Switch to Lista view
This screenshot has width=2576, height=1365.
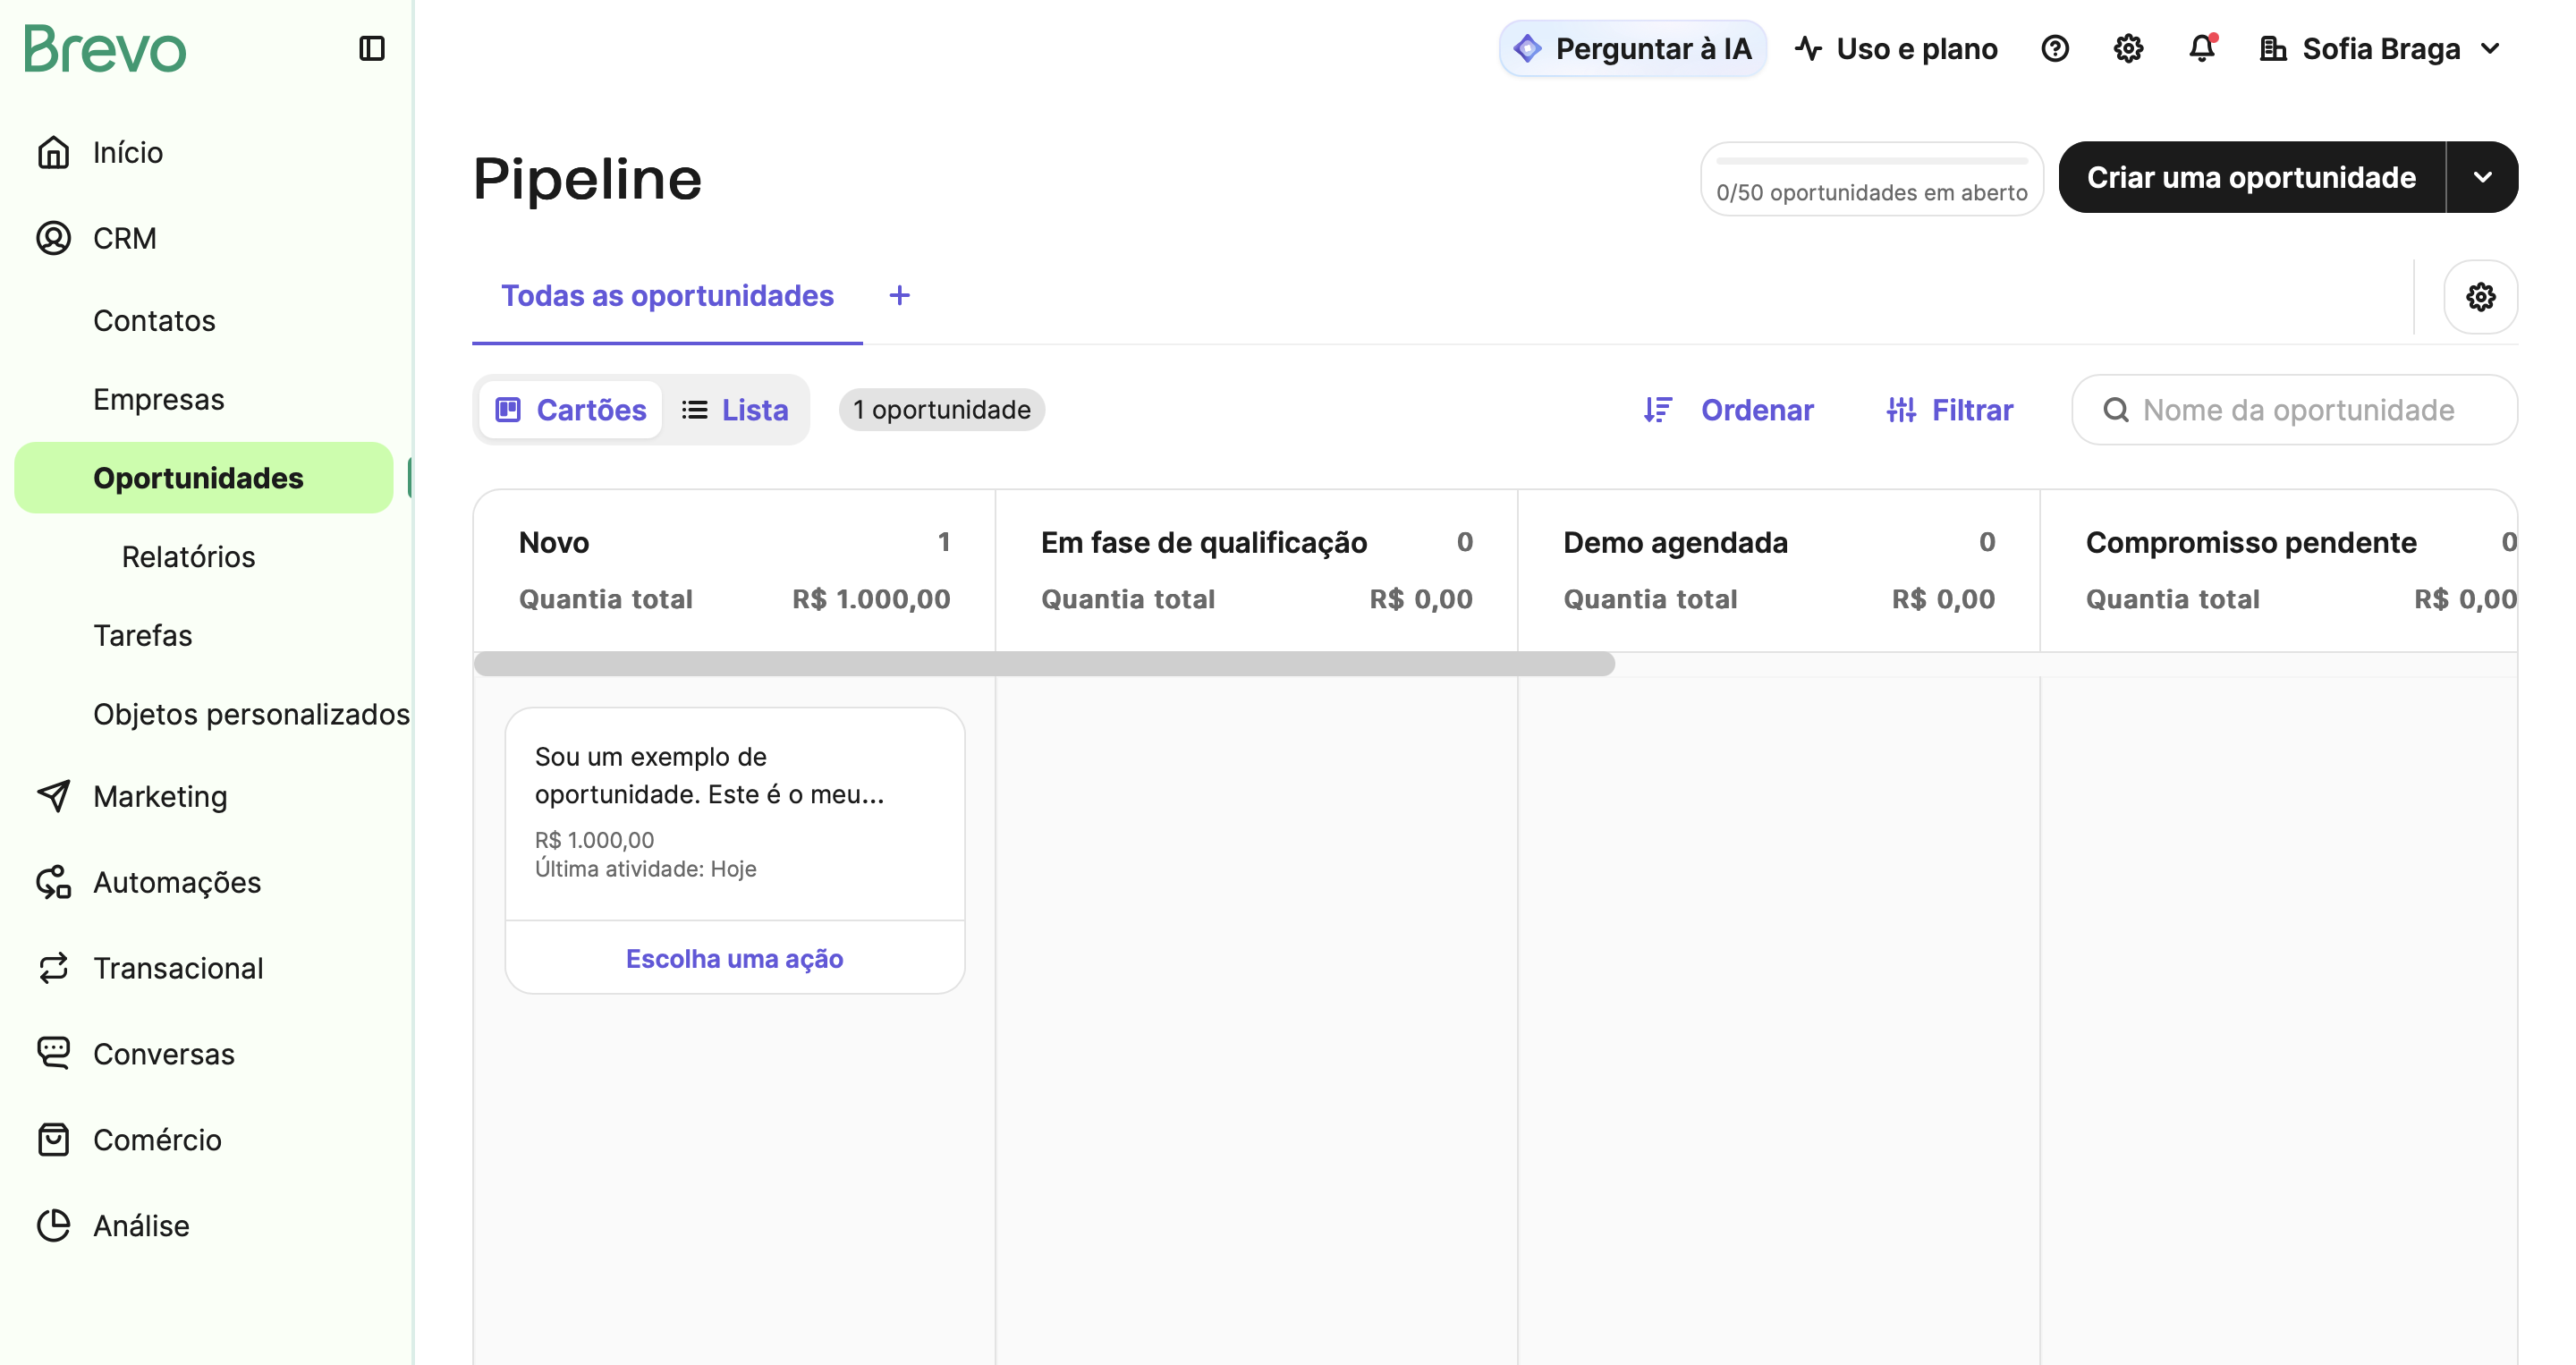(x=735, y=410)
